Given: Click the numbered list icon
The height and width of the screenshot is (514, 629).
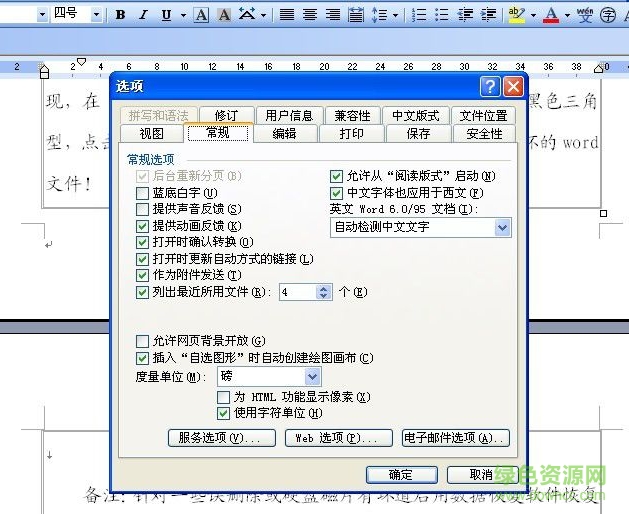Looking at the screenshot, I should coord(419,15).
